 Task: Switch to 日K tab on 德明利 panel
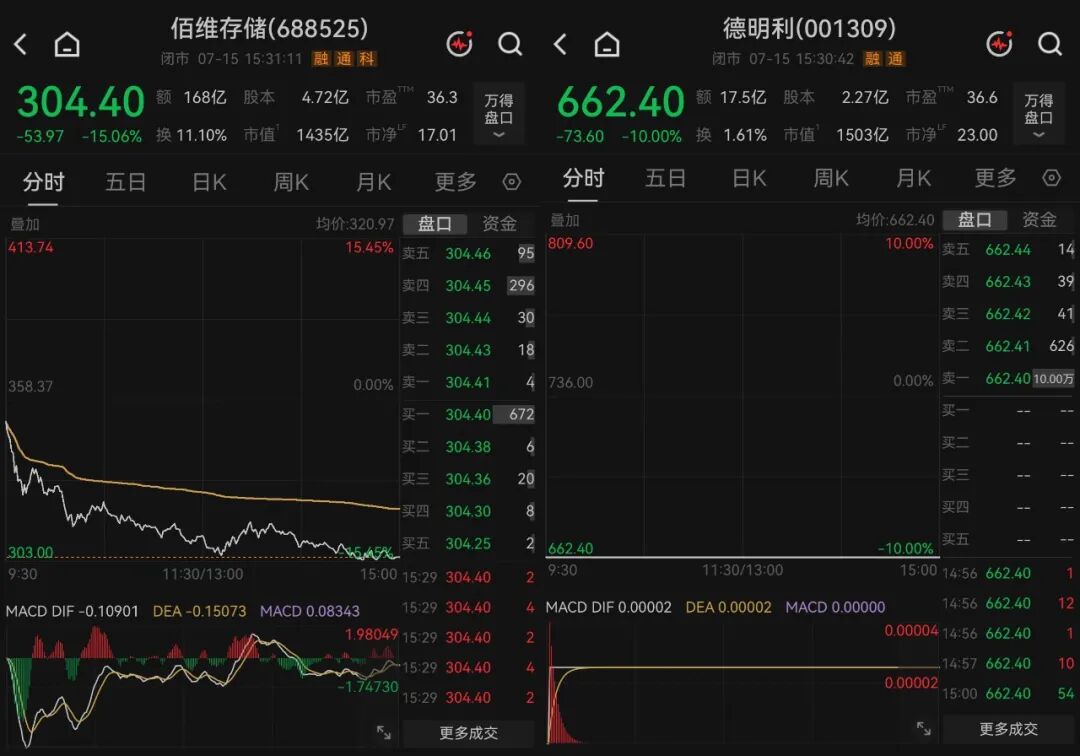pyautogui.click(x=749, y=178)
